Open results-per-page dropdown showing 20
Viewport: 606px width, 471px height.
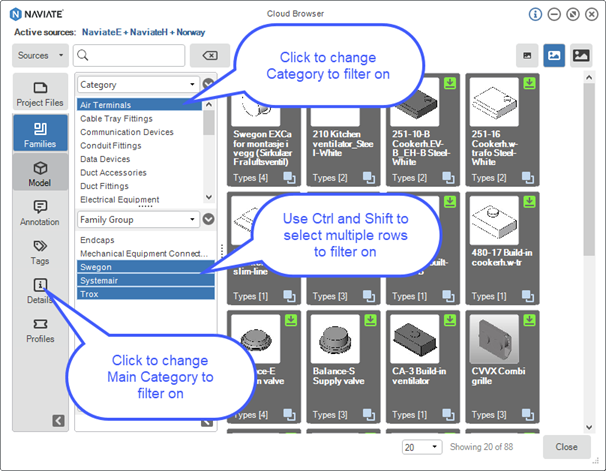[422, 447]
